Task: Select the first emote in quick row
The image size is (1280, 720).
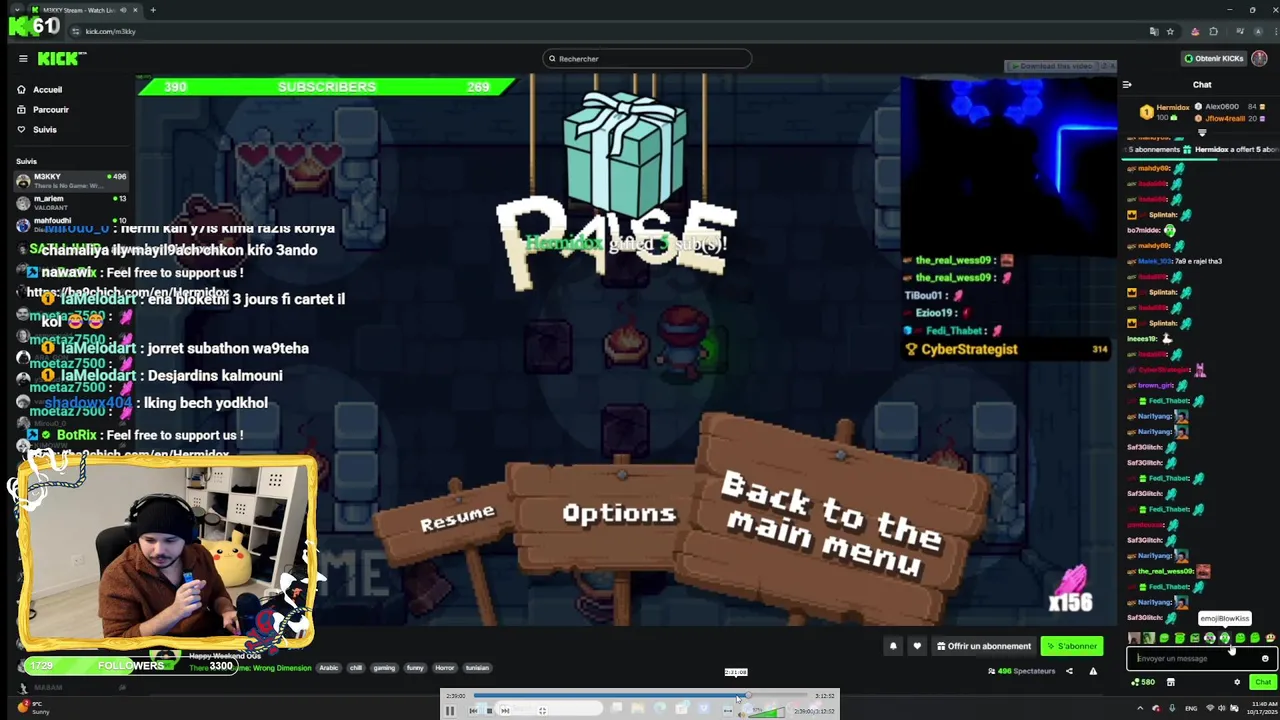Action: (x=1134, y=638)
